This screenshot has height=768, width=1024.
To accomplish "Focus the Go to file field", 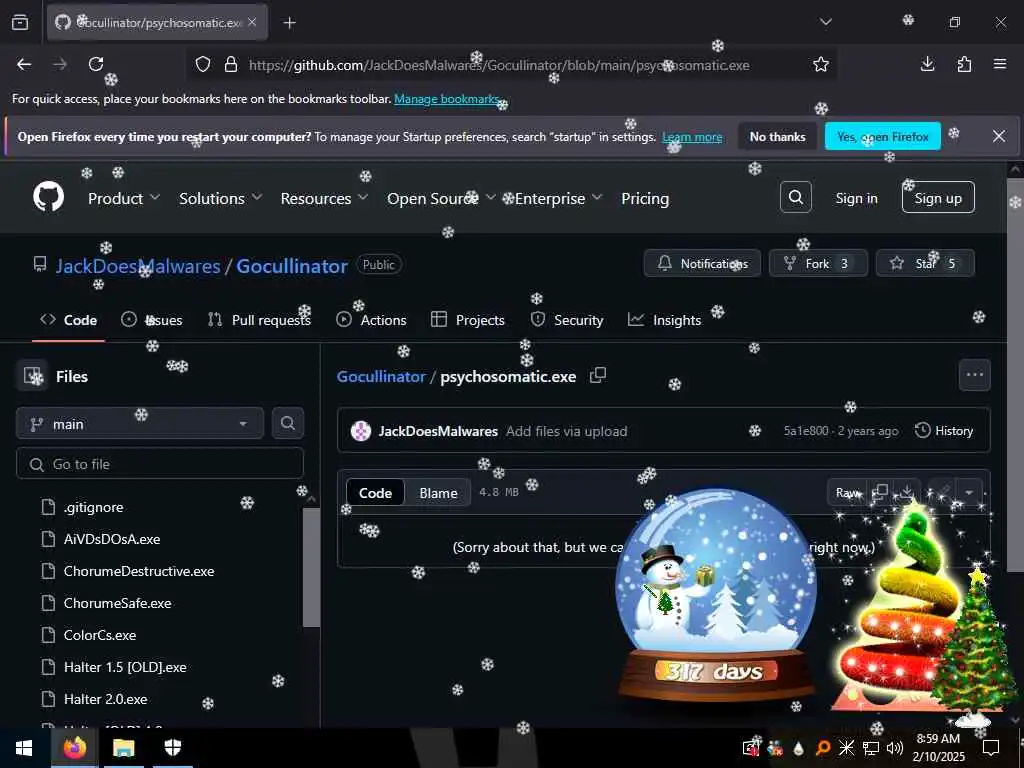I will (x=160, y=464).
